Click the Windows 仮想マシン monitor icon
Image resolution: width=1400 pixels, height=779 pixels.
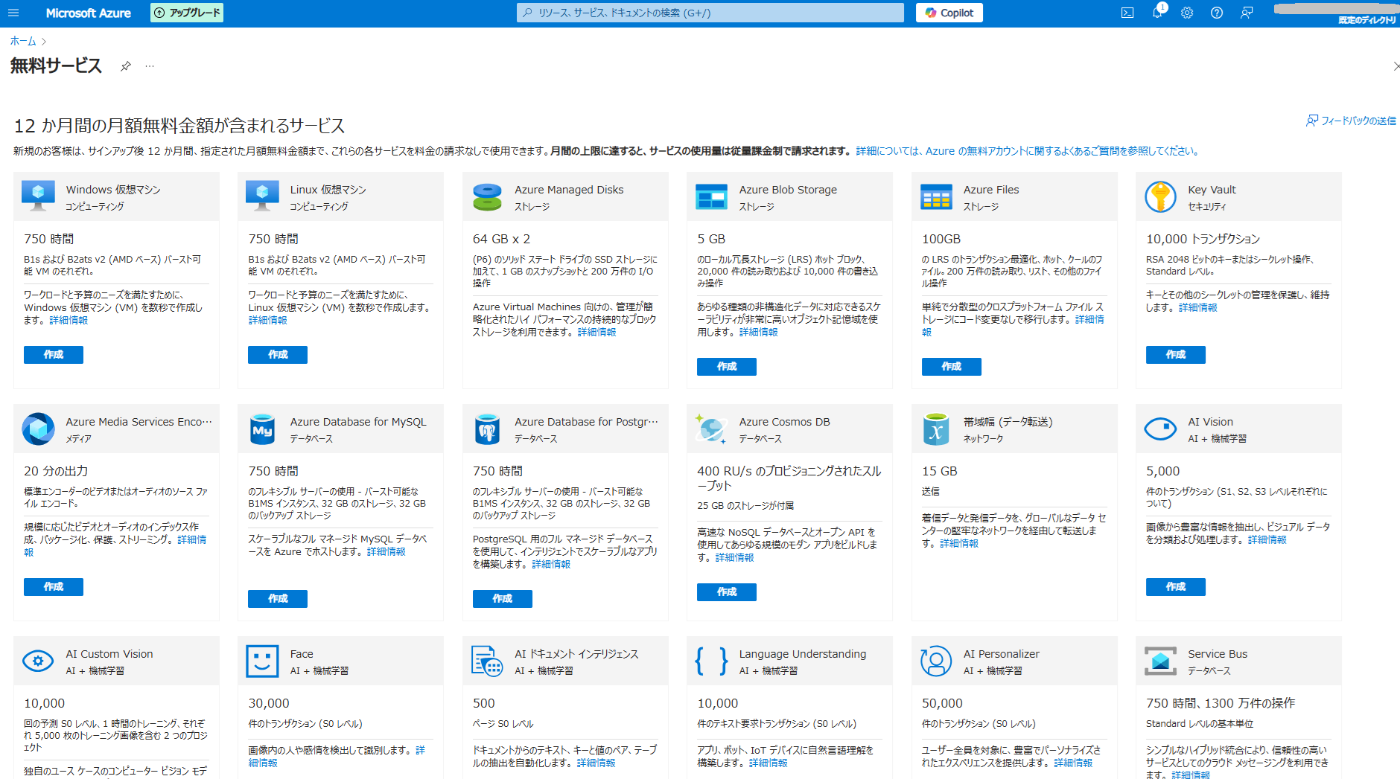39,196
